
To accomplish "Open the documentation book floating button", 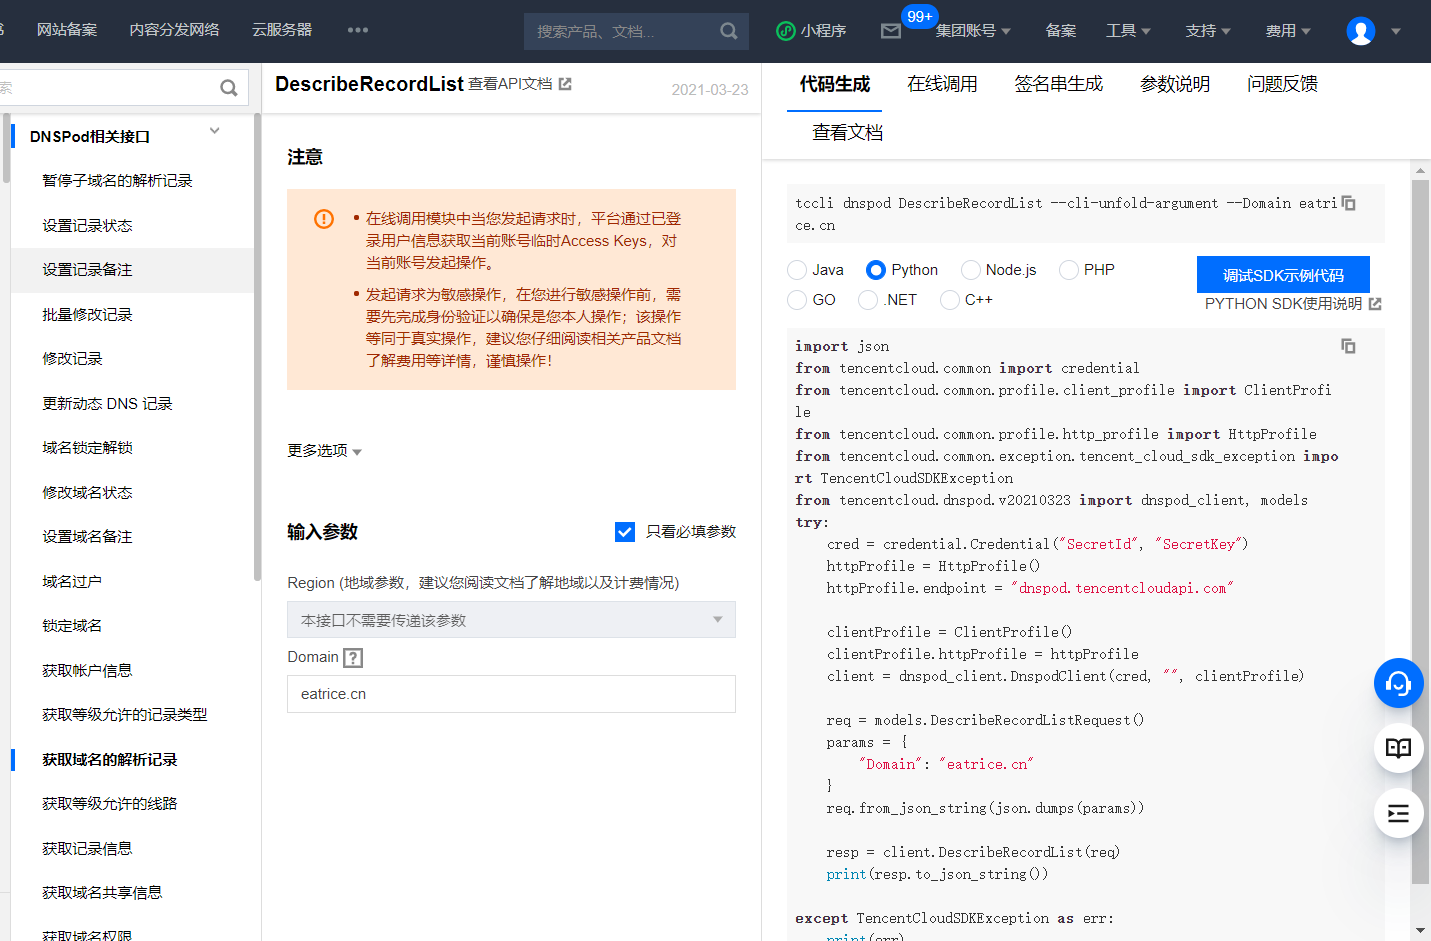I will [x=1399, y=748].
